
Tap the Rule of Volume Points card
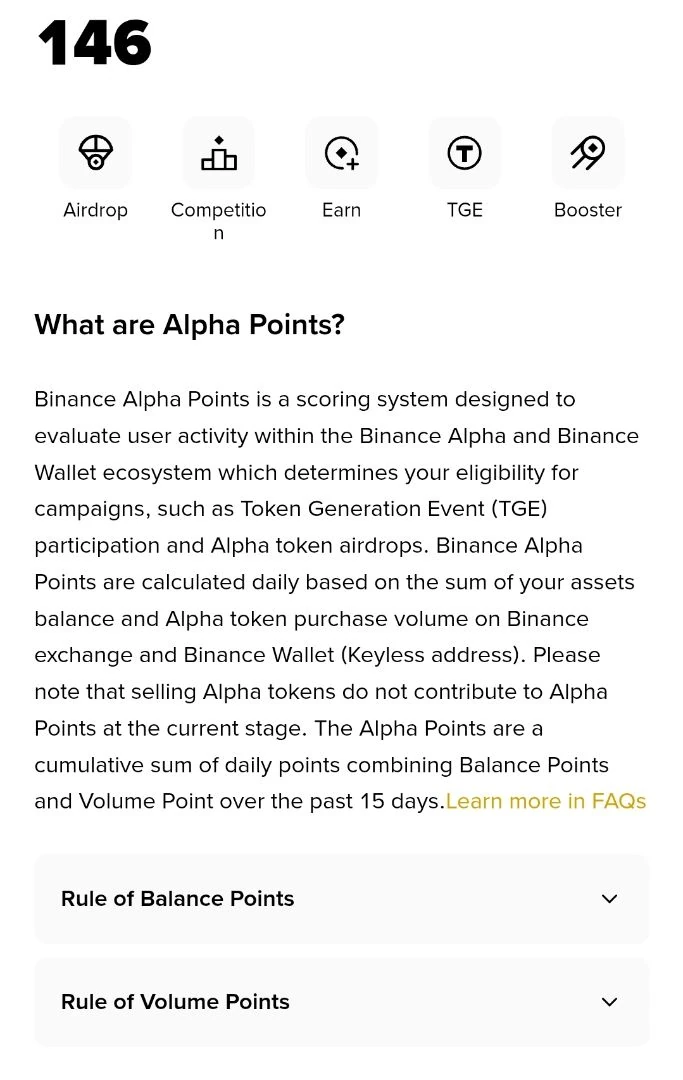point(342,1002)
